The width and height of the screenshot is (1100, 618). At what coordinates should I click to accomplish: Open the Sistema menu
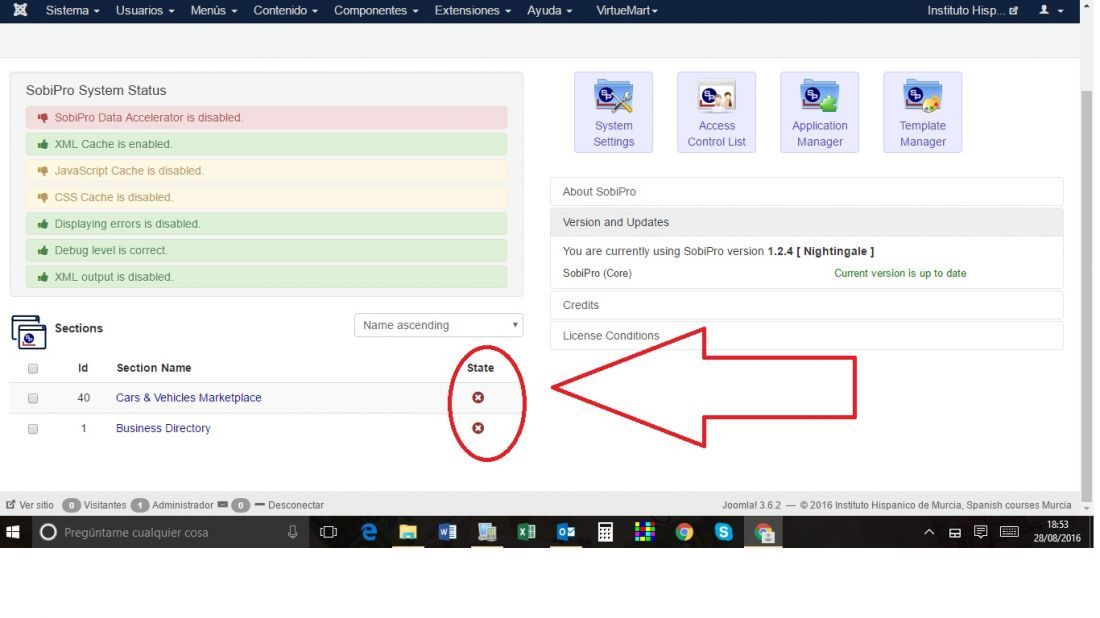click(72, 11)
